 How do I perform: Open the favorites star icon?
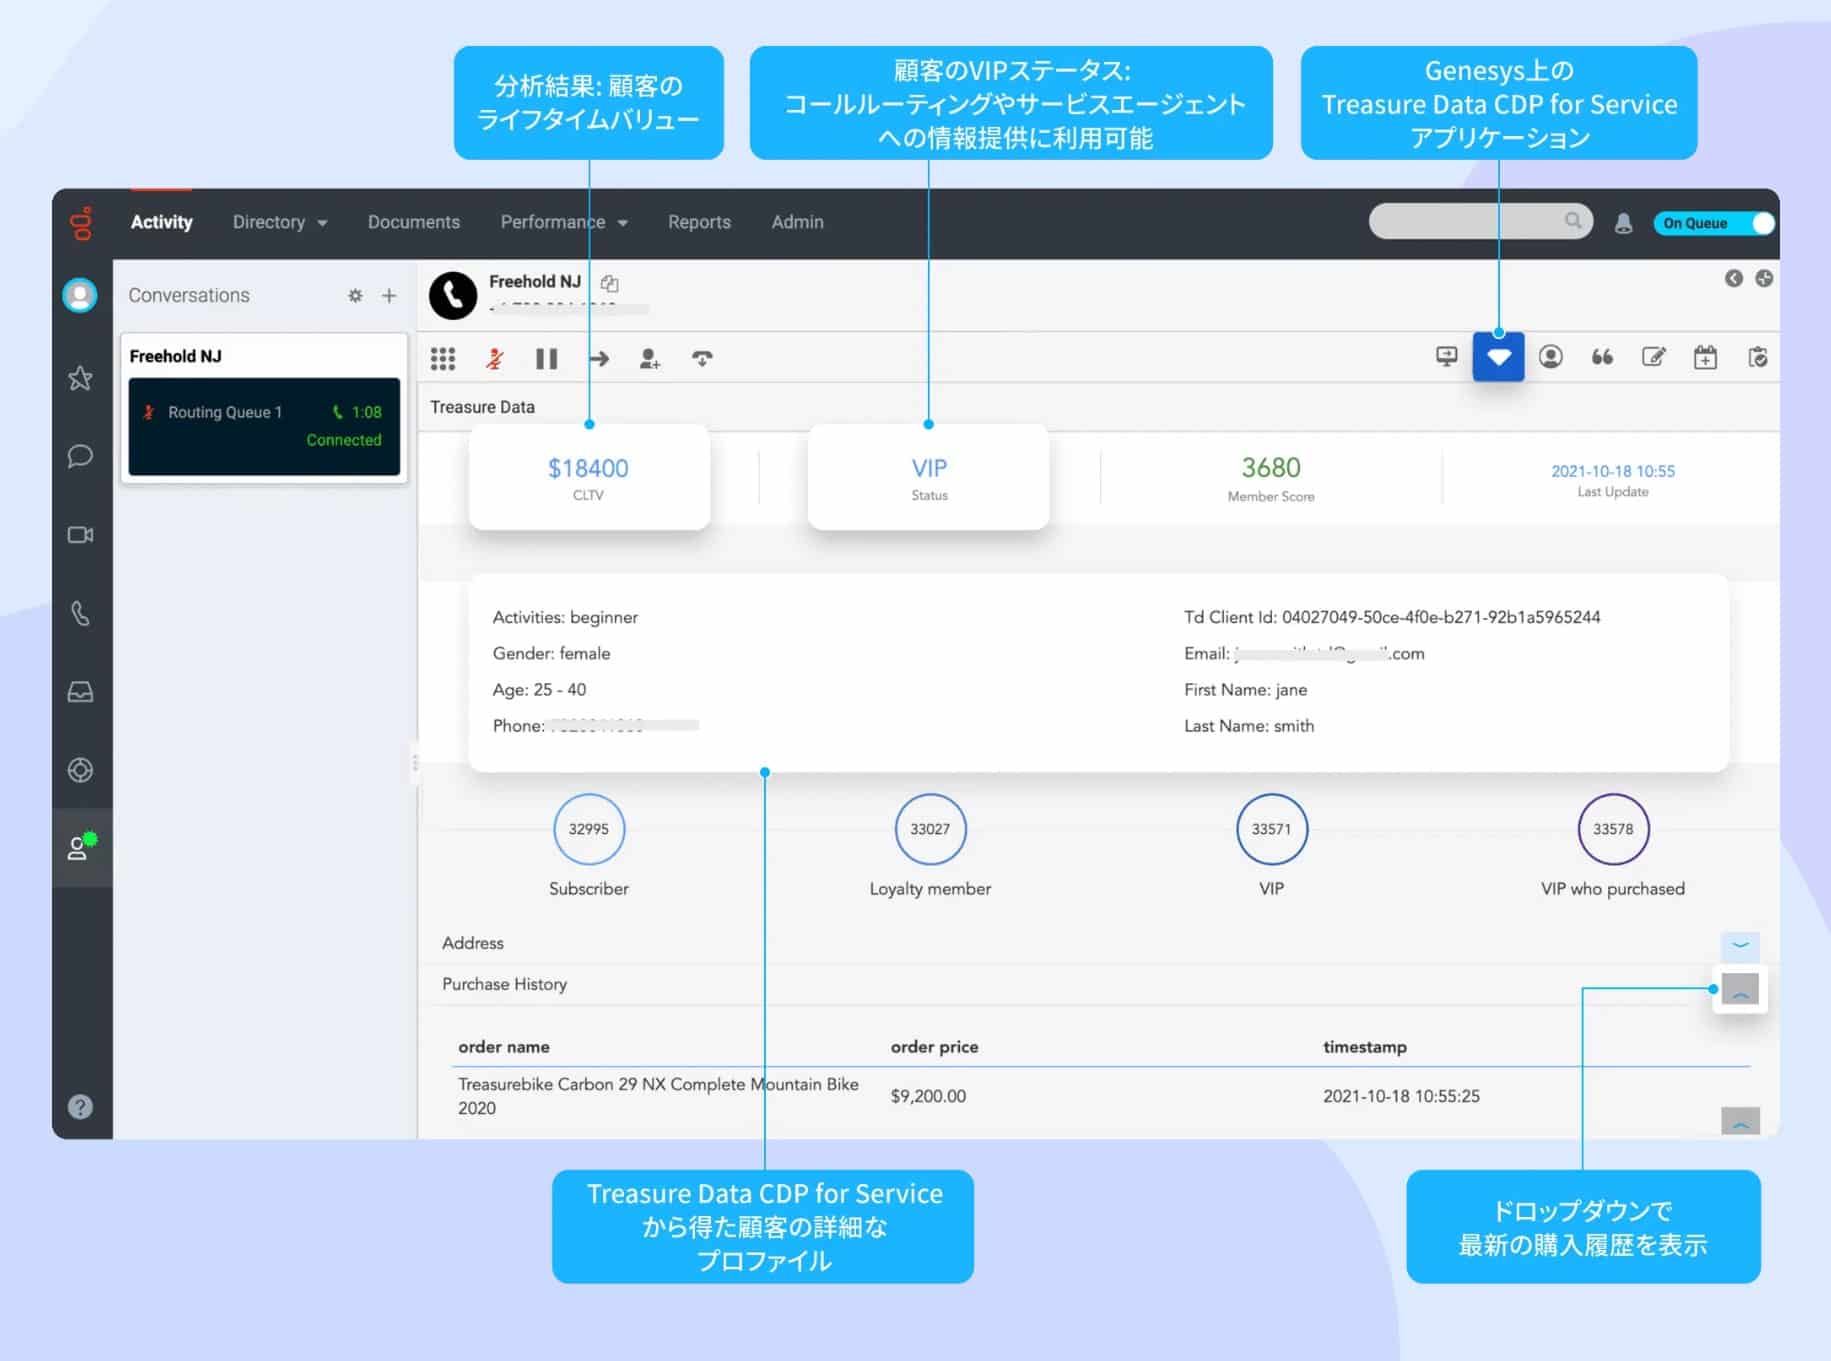click(x=80, y=378)
